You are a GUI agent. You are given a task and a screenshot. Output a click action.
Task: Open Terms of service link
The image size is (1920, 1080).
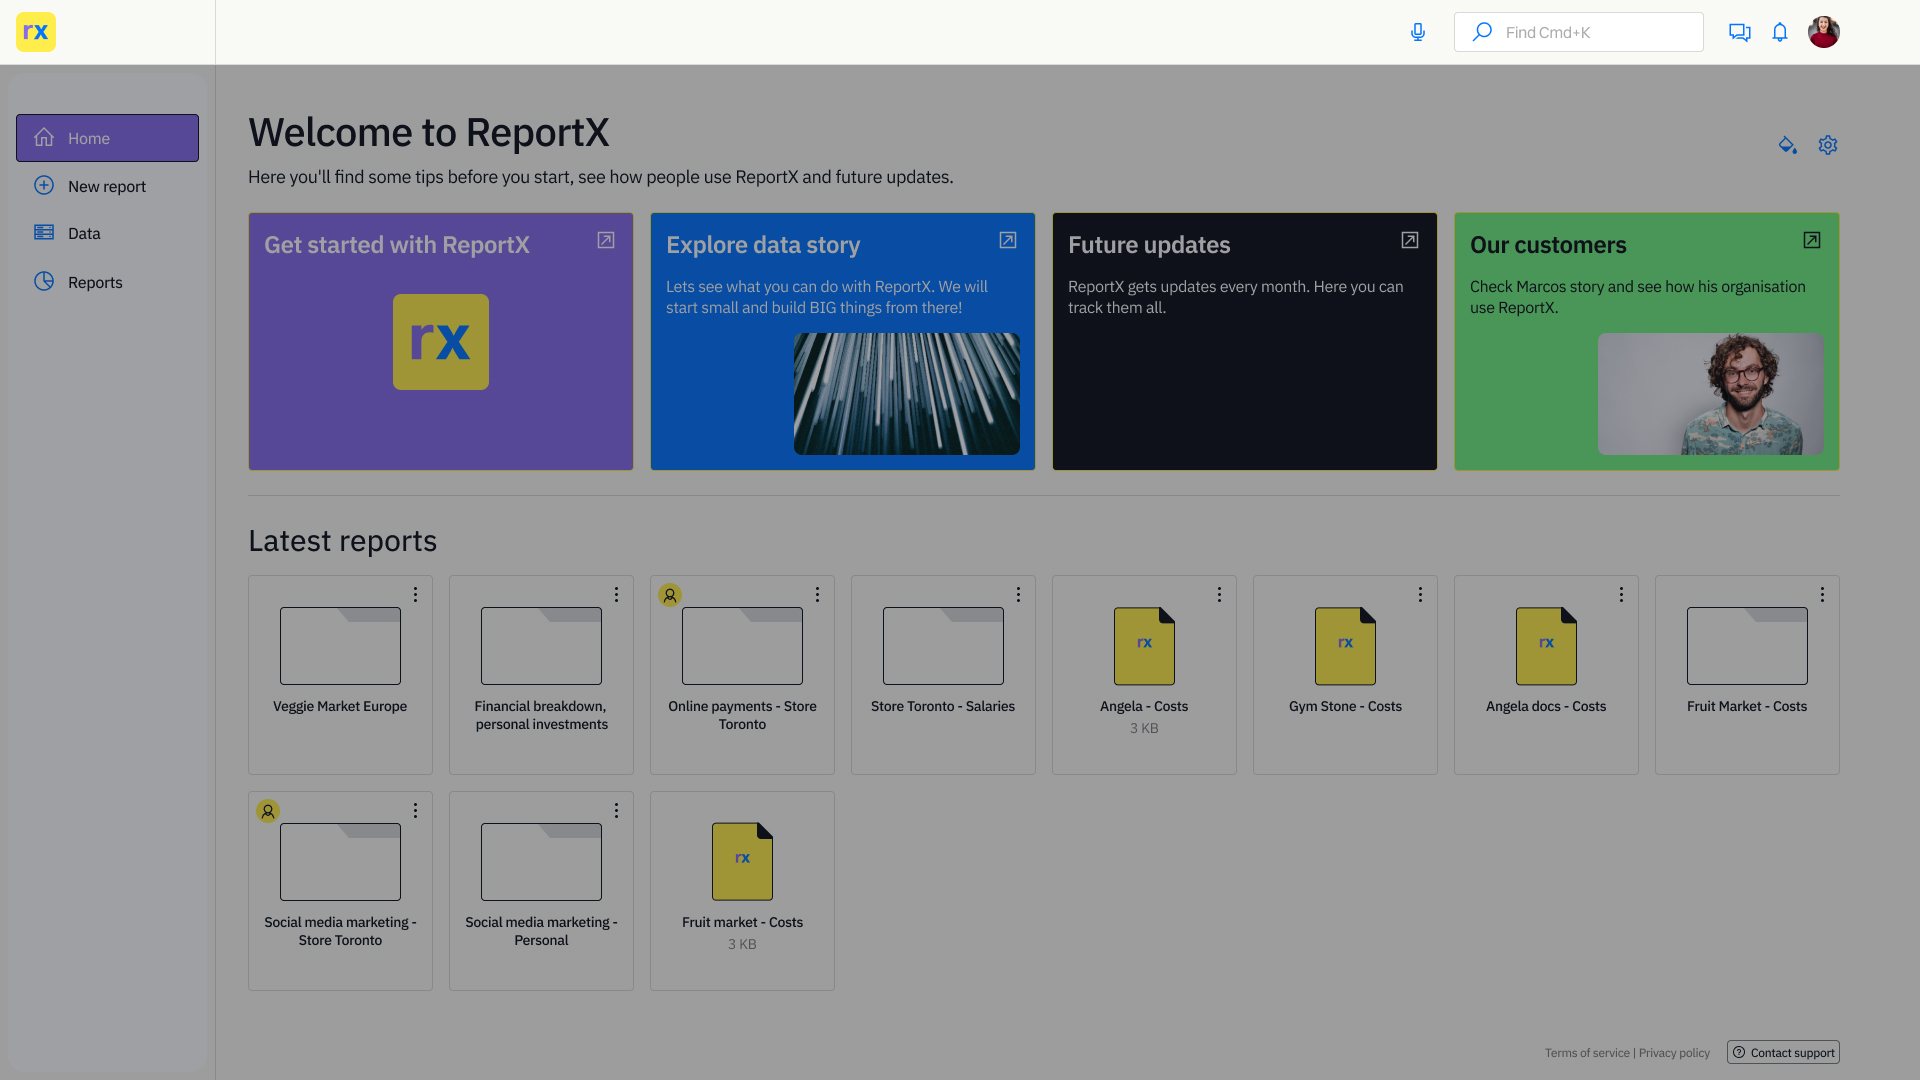tap(1587, 1053)
